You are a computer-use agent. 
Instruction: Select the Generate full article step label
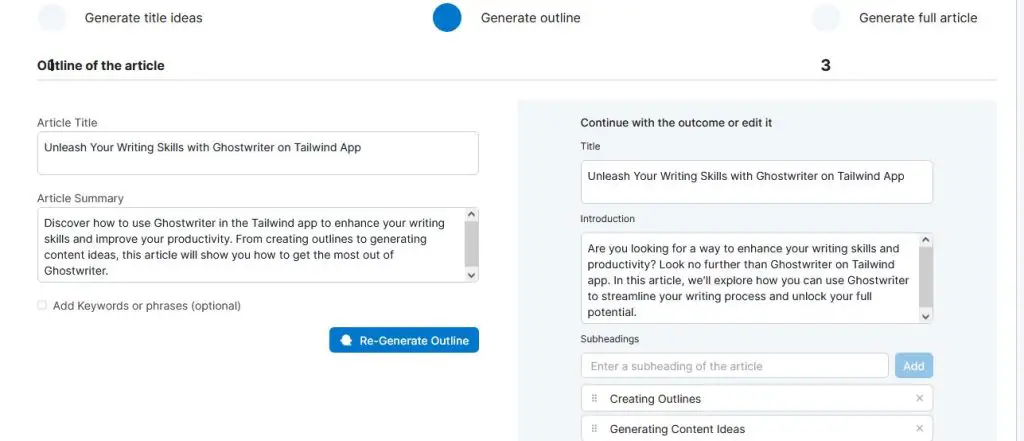[x=918, y=18]
